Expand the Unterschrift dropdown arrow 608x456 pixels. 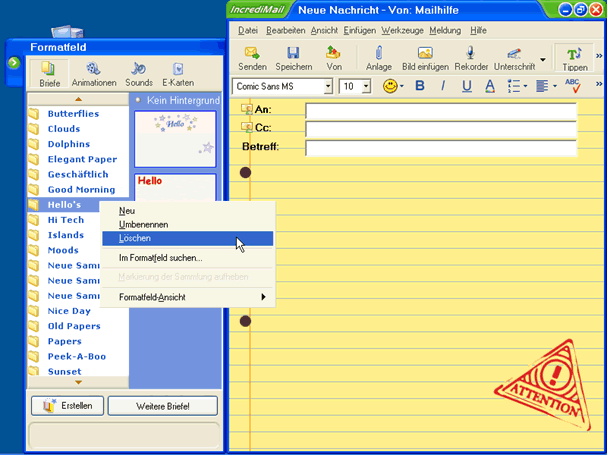(543, 60)
